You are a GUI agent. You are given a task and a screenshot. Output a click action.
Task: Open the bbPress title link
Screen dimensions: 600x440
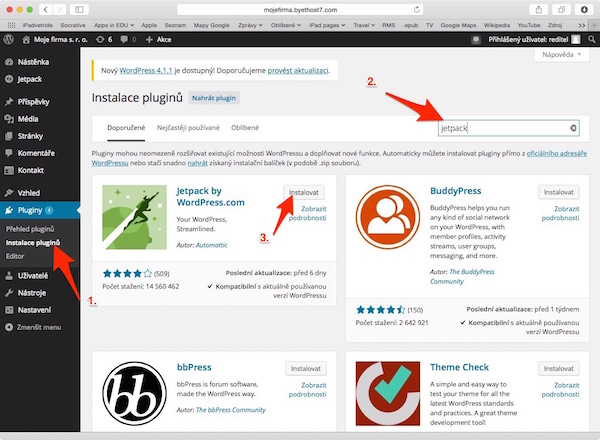click(194, 367)
